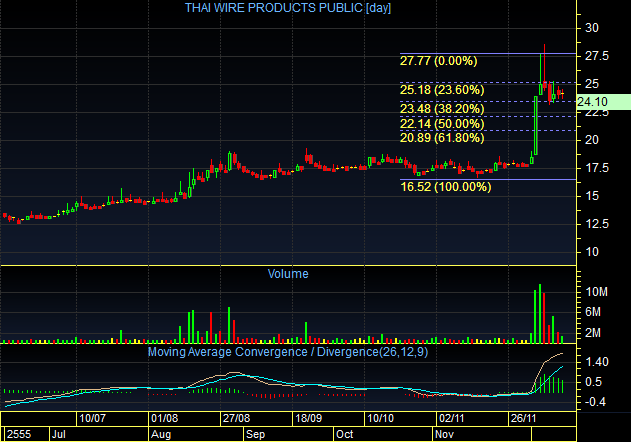
Task: Select the 25.18 (23.60%) Fibonacci label
Action: pos(442,89)
